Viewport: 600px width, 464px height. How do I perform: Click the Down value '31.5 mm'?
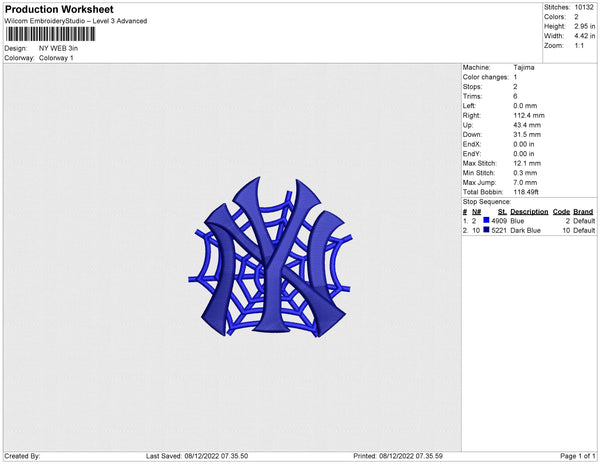[527, 135]
